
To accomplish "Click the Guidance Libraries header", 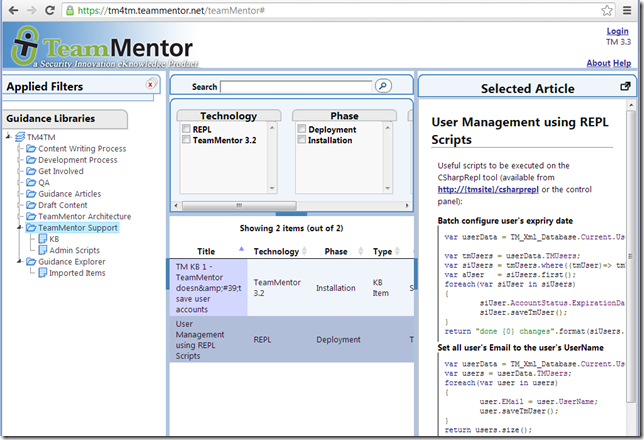I will (x=65, y=119).
